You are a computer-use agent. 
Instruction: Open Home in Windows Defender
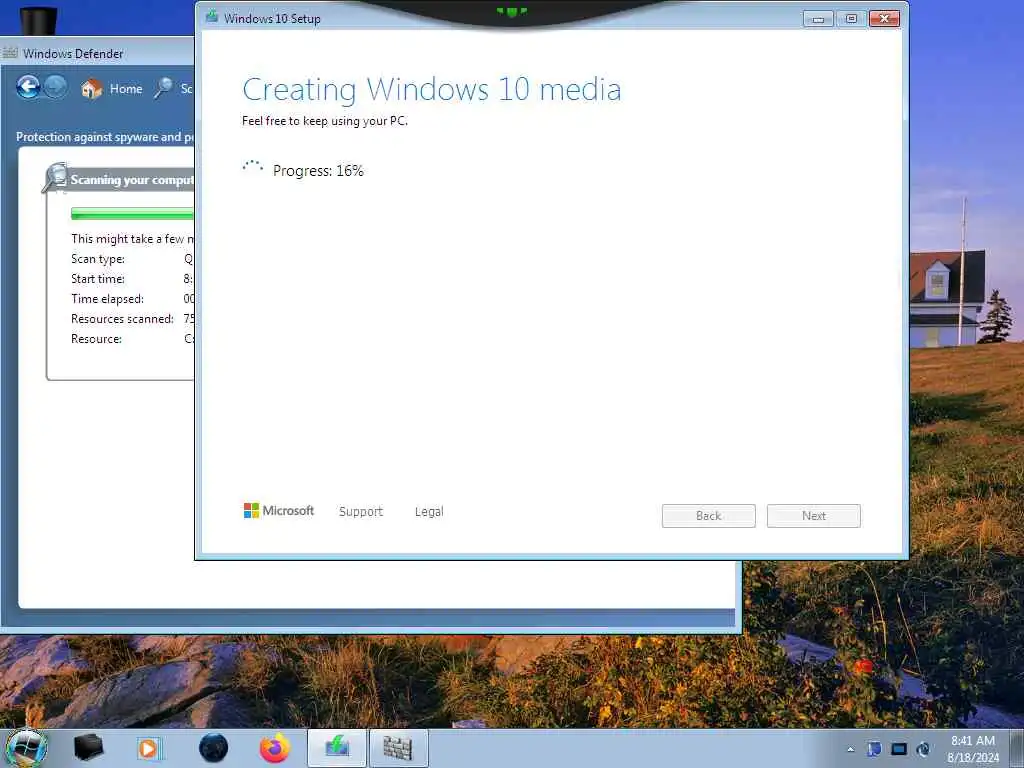[x=112, y=89]
